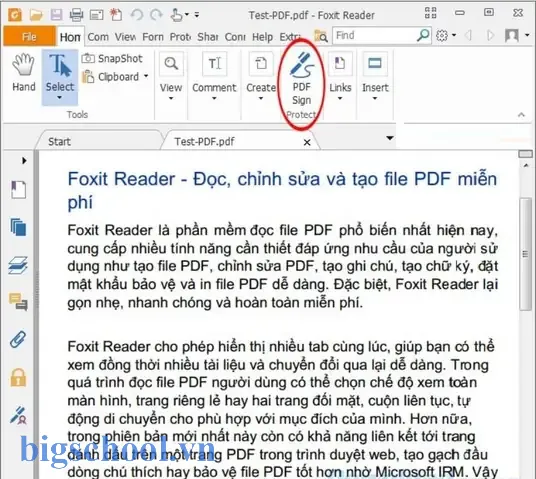Expand the Comment group dropdown arrow
This screenshot has height=479, width=536.
[x=214, y=98]
